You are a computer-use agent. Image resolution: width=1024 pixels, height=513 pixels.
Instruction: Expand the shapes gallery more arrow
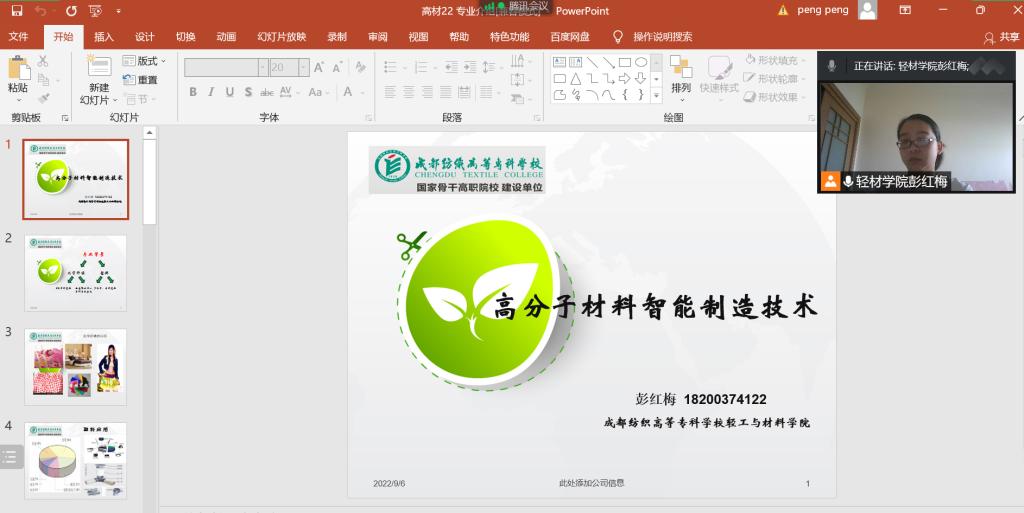point(656,96)
